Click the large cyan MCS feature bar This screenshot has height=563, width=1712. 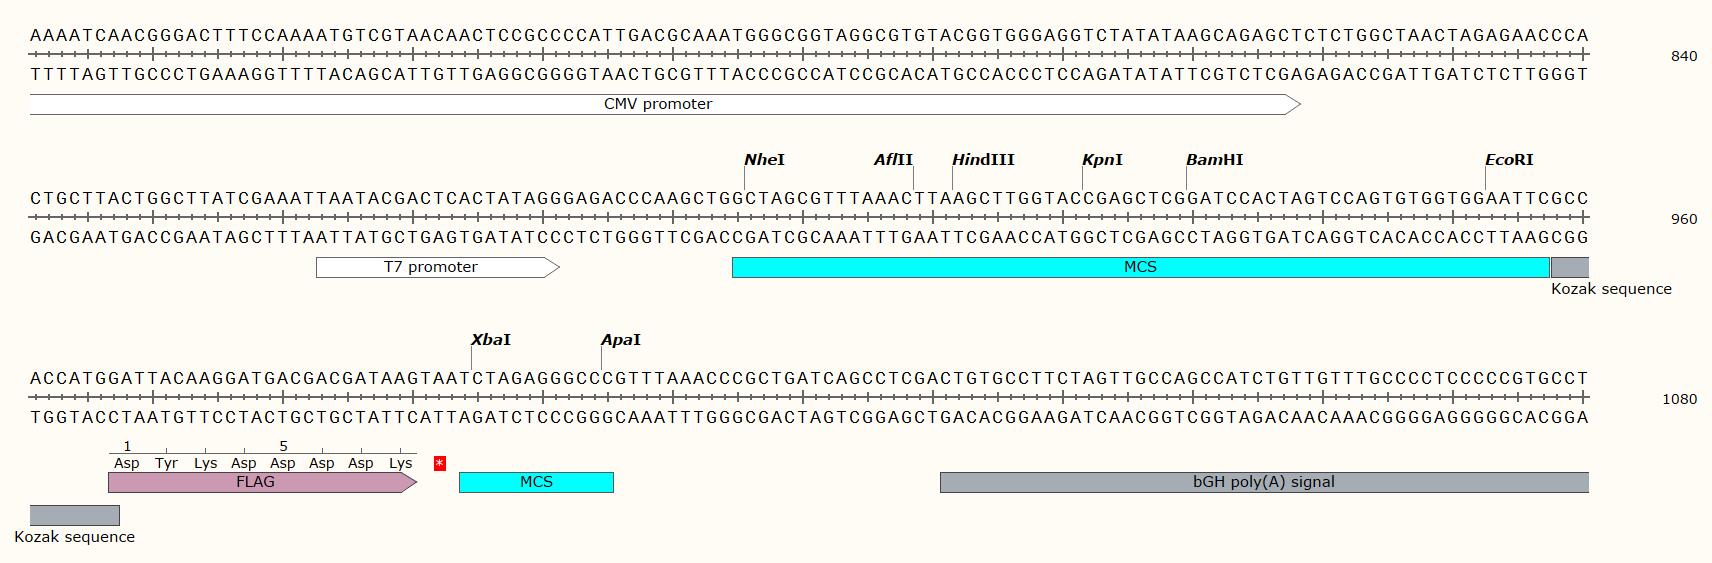tap(1140, 267)
